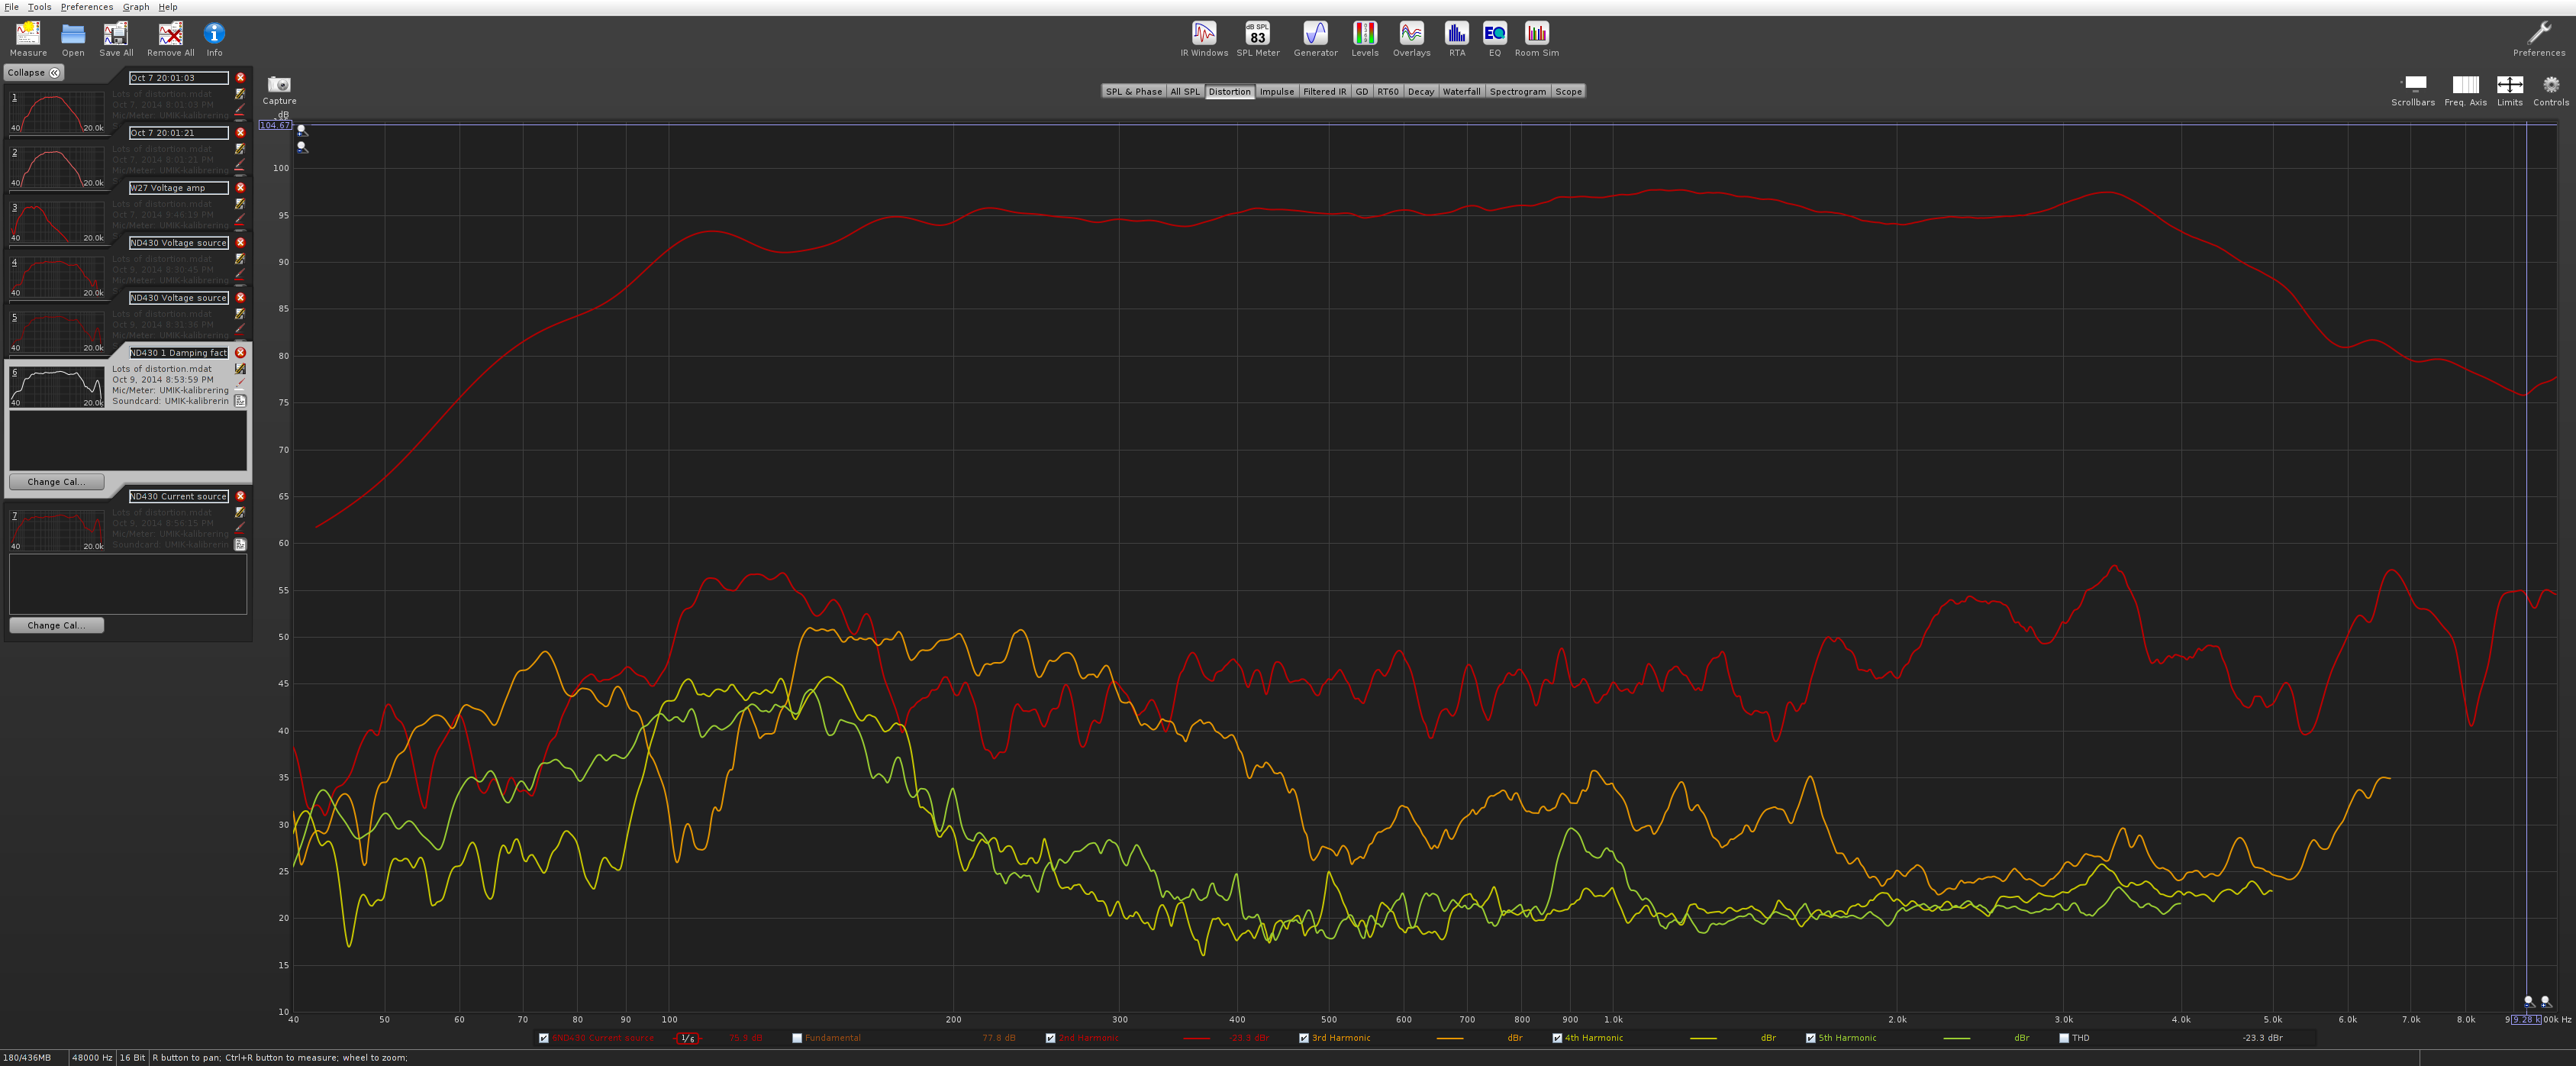Toggle the 5th Harmonic checkbox
The height and width of the screenshot is (1066, 2576).
pyautogui.click(x=1810, y=1038)
